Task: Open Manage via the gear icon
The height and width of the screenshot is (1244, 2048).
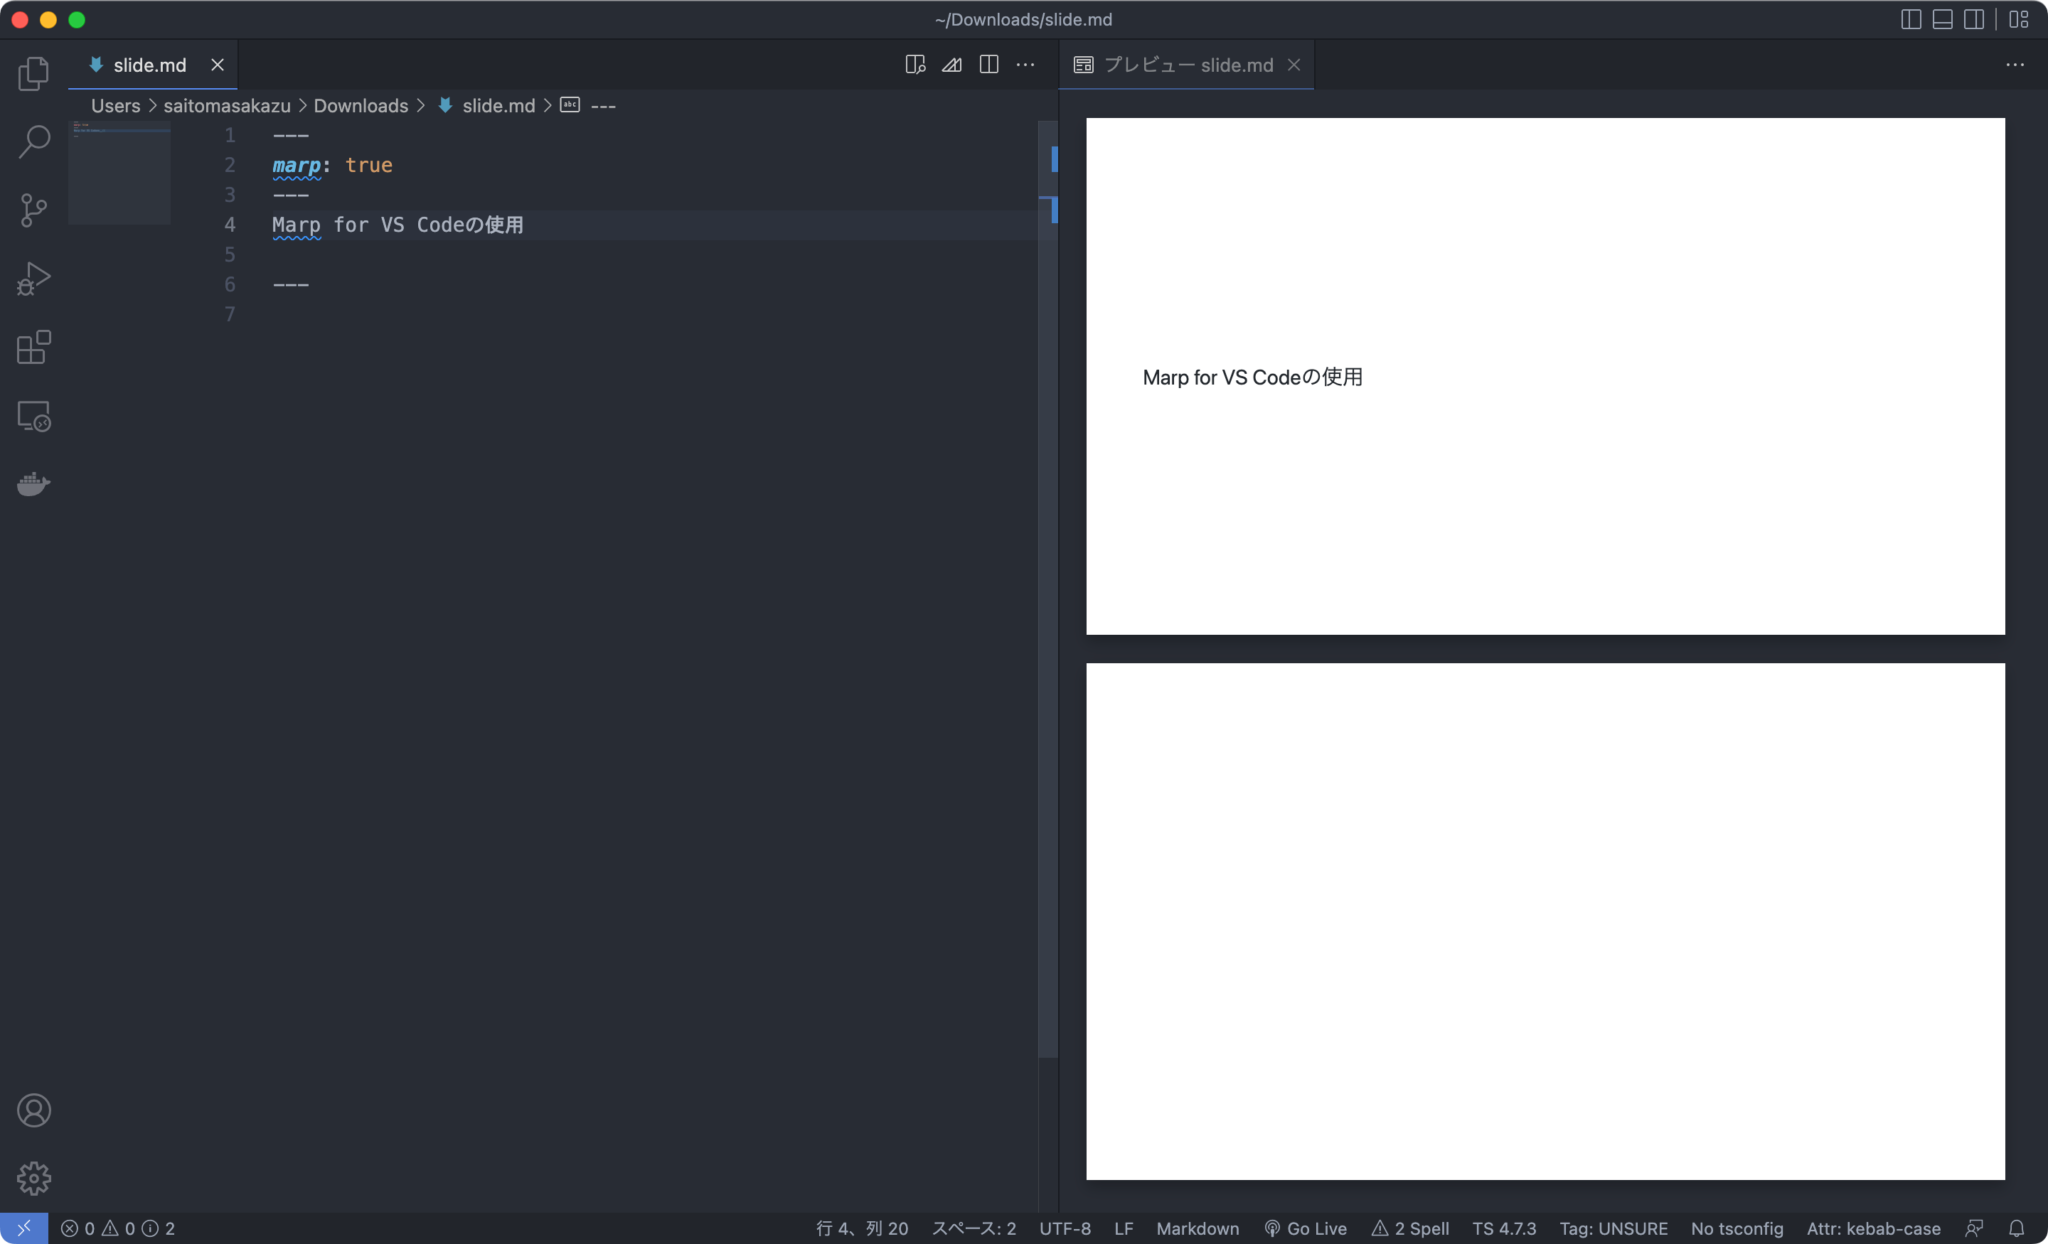Action: tap(34, 1178)
